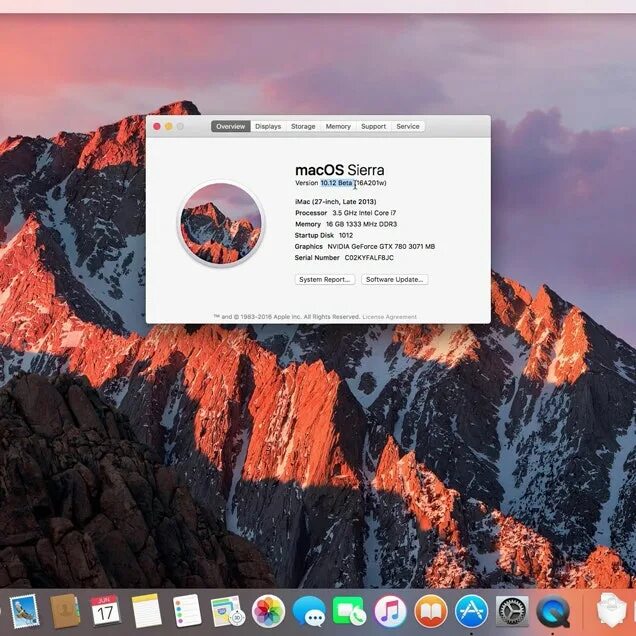
Task: Open iTunes in the Dock
Action: (x=390, y=611)
